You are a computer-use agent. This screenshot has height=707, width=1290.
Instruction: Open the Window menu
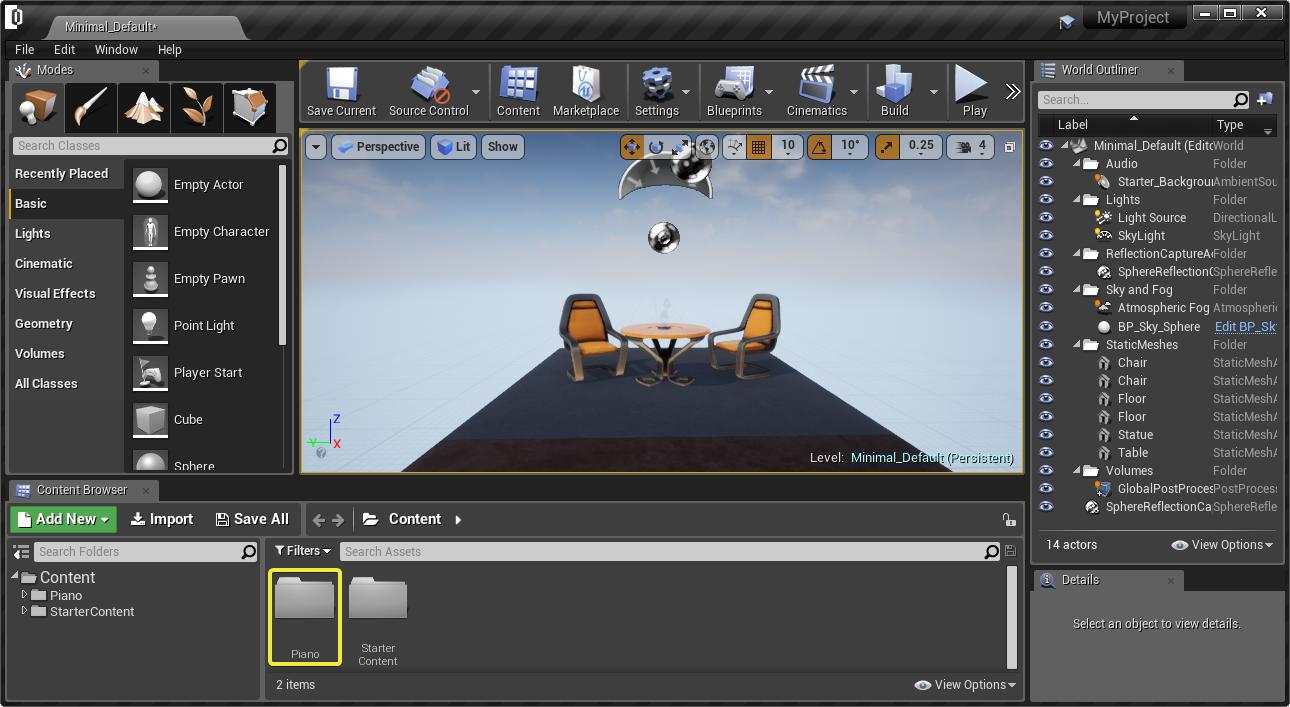116,49
